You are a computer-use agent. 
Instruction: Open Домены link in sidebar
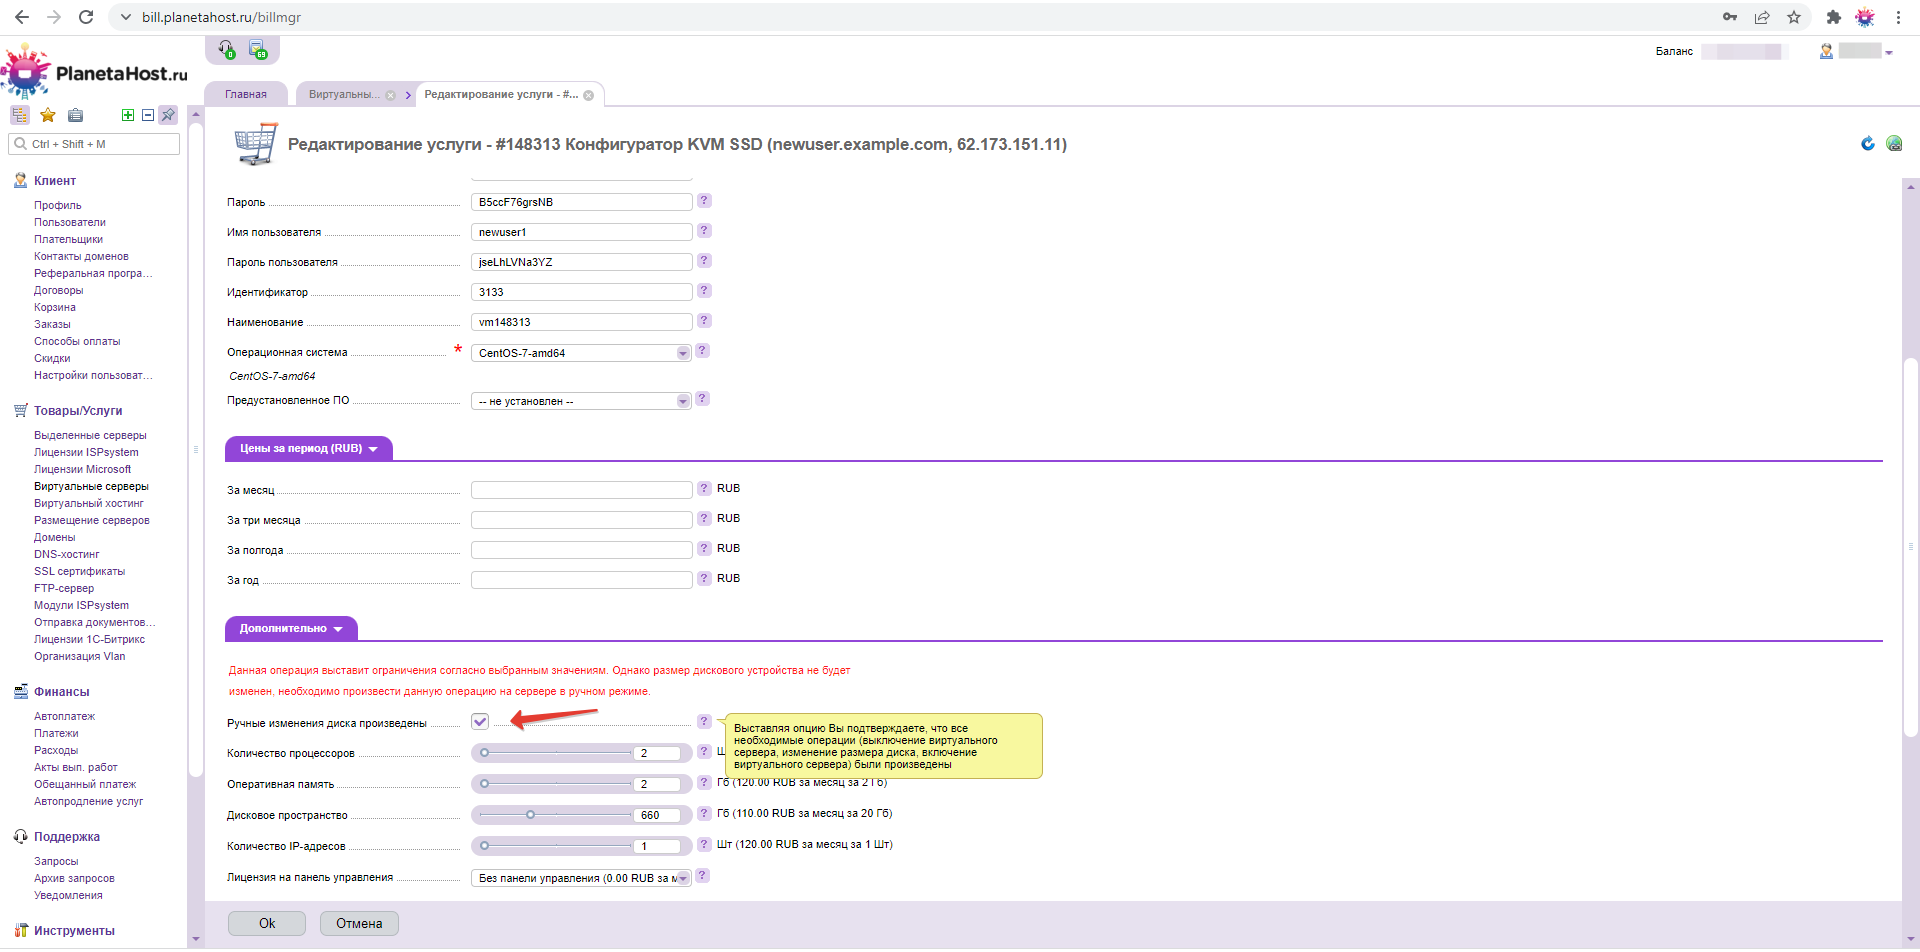tap(55, 538)
